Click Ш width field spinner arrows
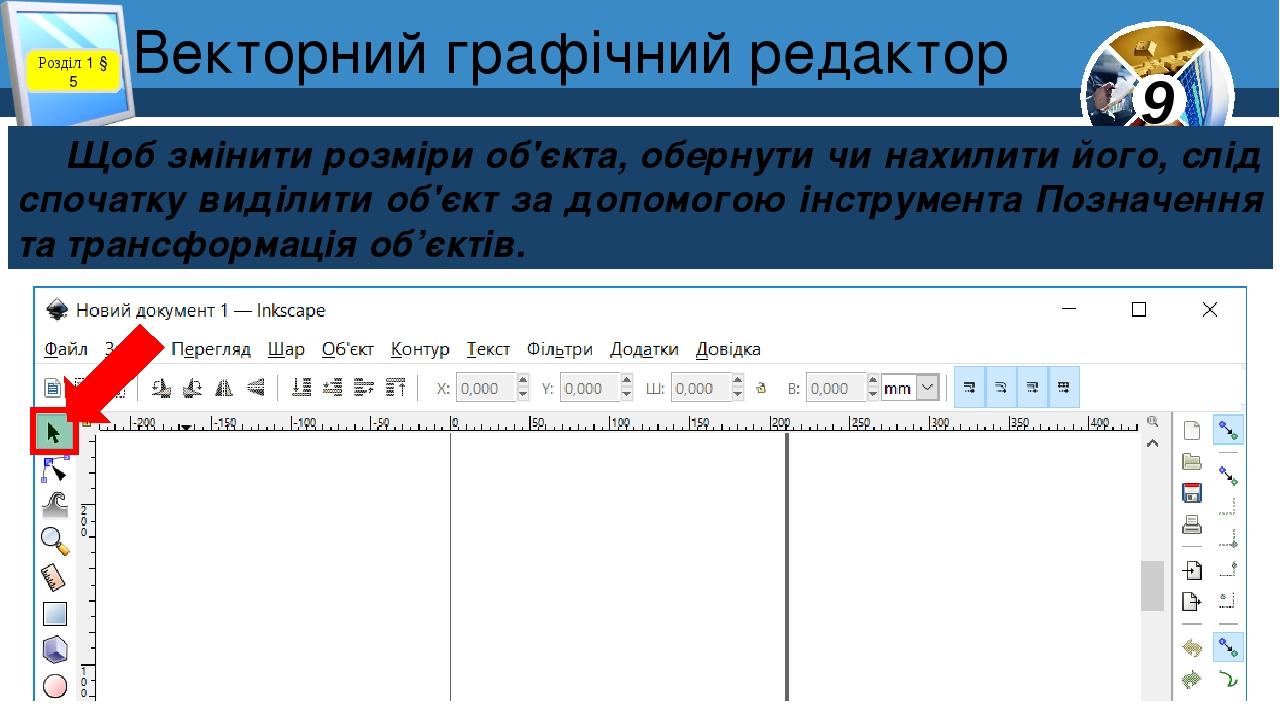This screenshot has width=1280, height=720. [x=738, y=388]
